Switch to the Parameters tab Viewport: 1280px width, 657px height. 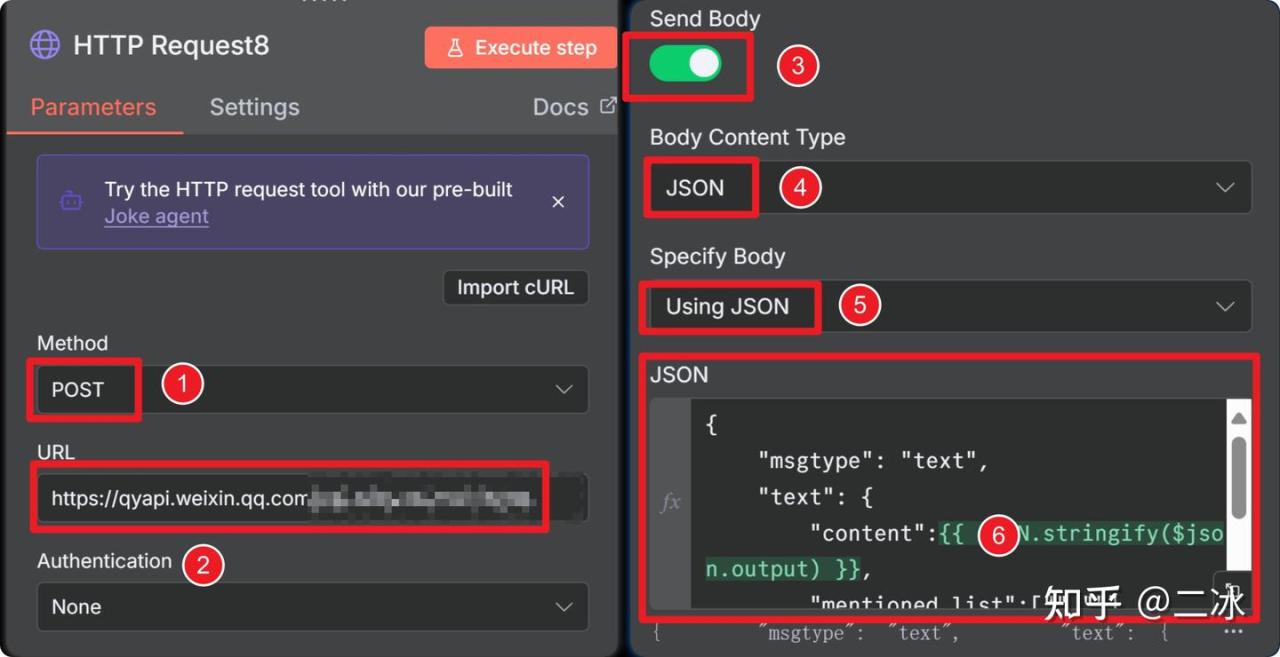pos(93,107)
